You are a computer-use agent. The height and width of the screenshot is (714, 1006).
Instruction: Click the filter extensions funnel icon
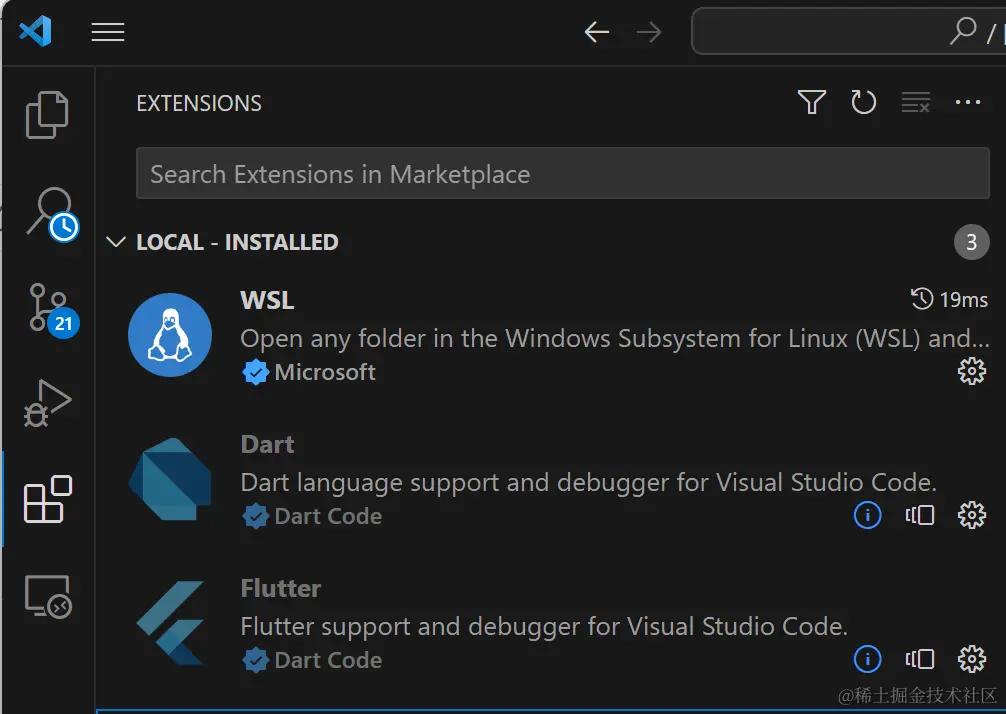coord(811,102)
